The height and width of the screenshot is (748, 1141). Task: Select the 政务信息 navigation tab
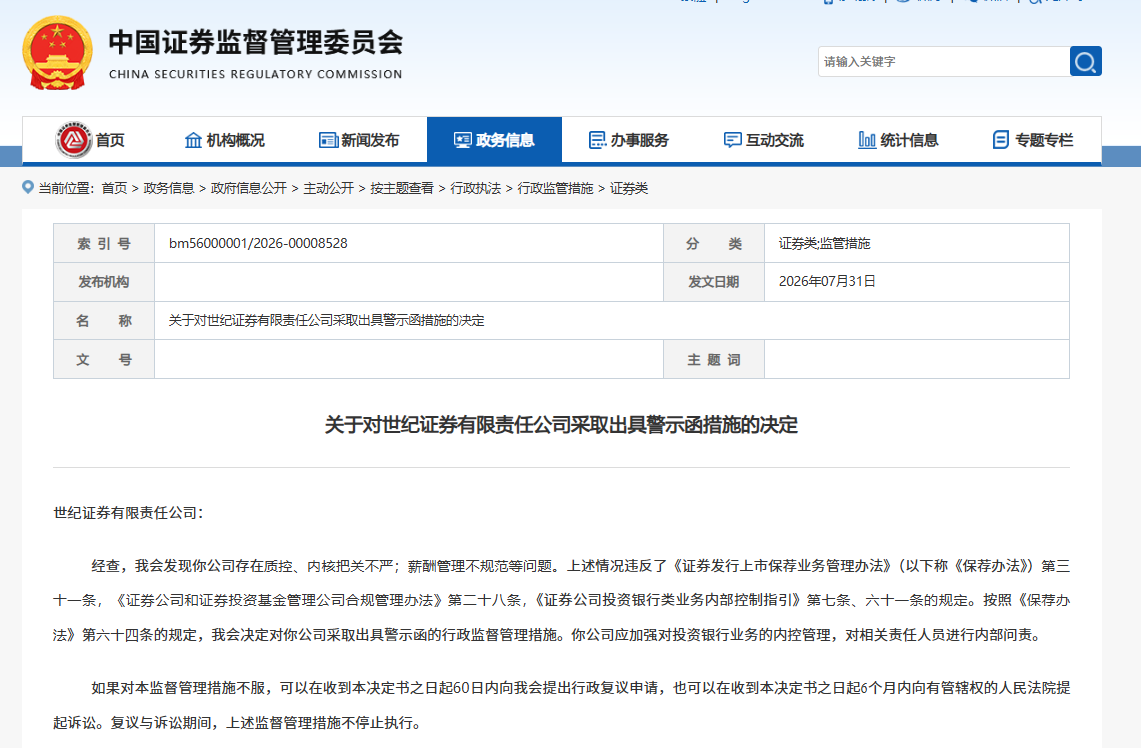tap(494, 140)
